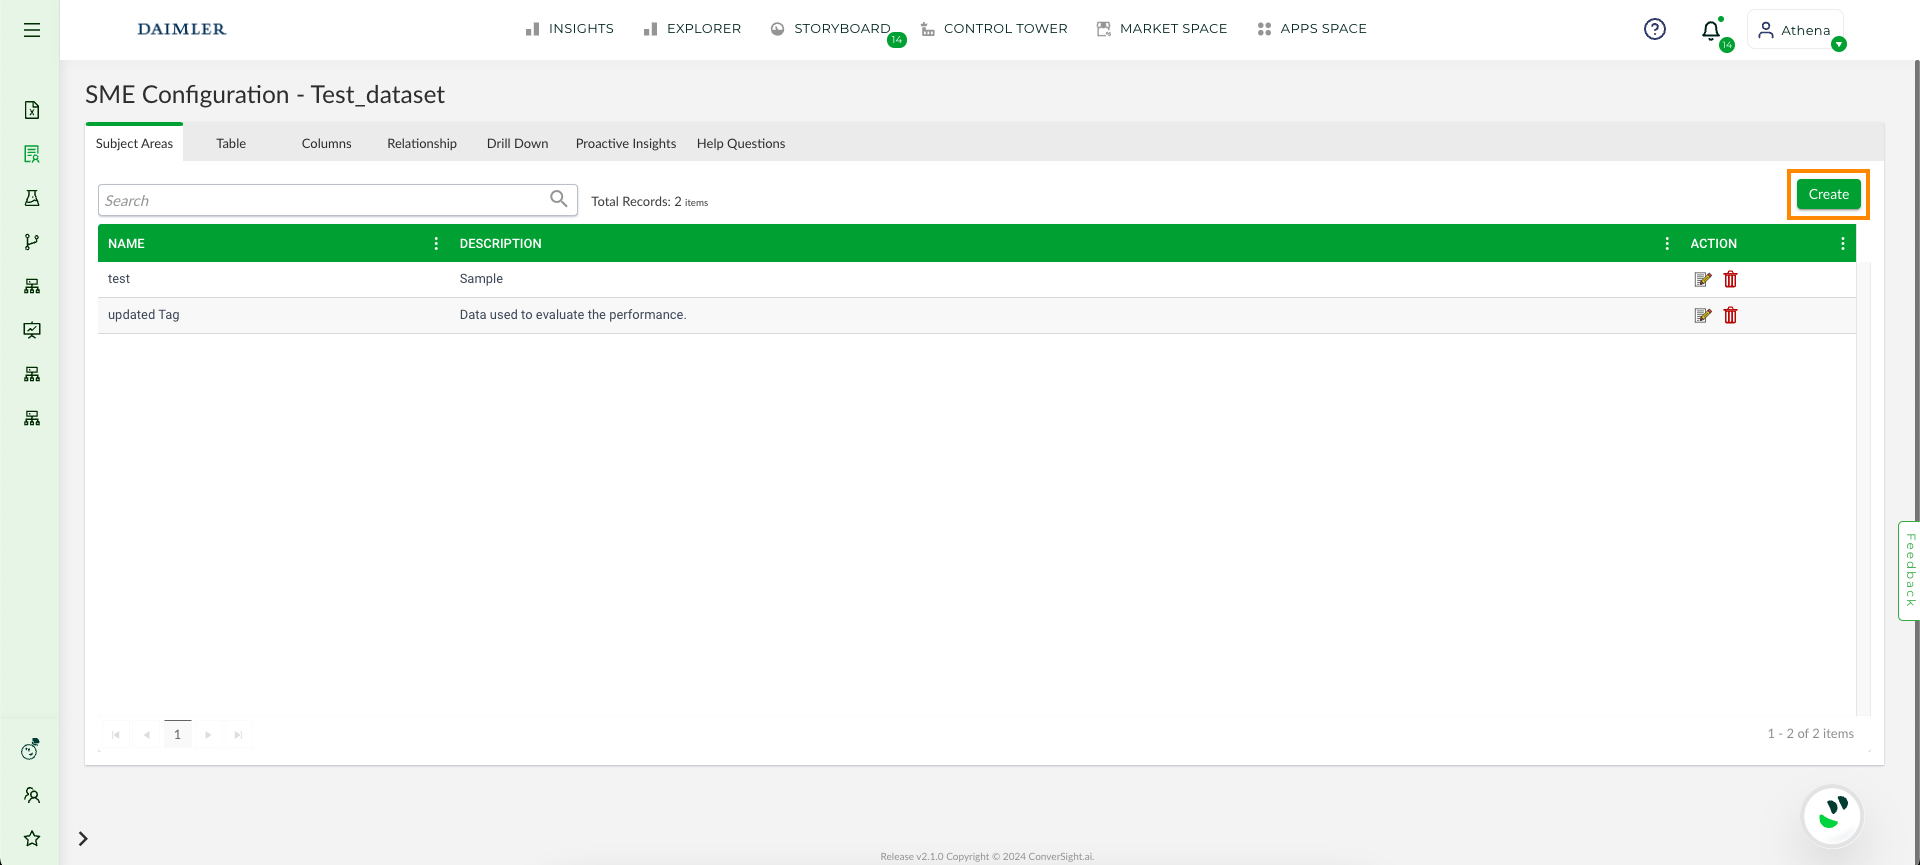Delete the 'updated Tag' subject area

coord(1730,315)
